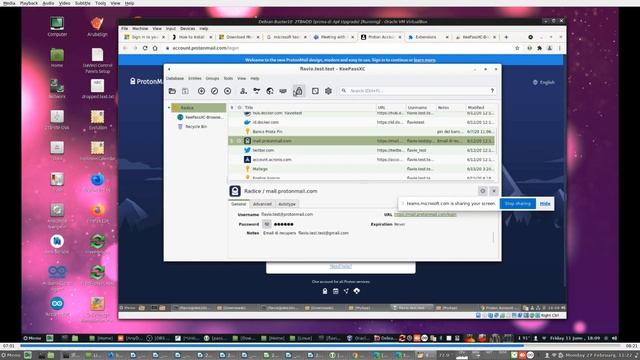Viewport: 640px width, 360px height.
Task: Click the ProtonCalendar icon below login box
Action: point(336,291)
